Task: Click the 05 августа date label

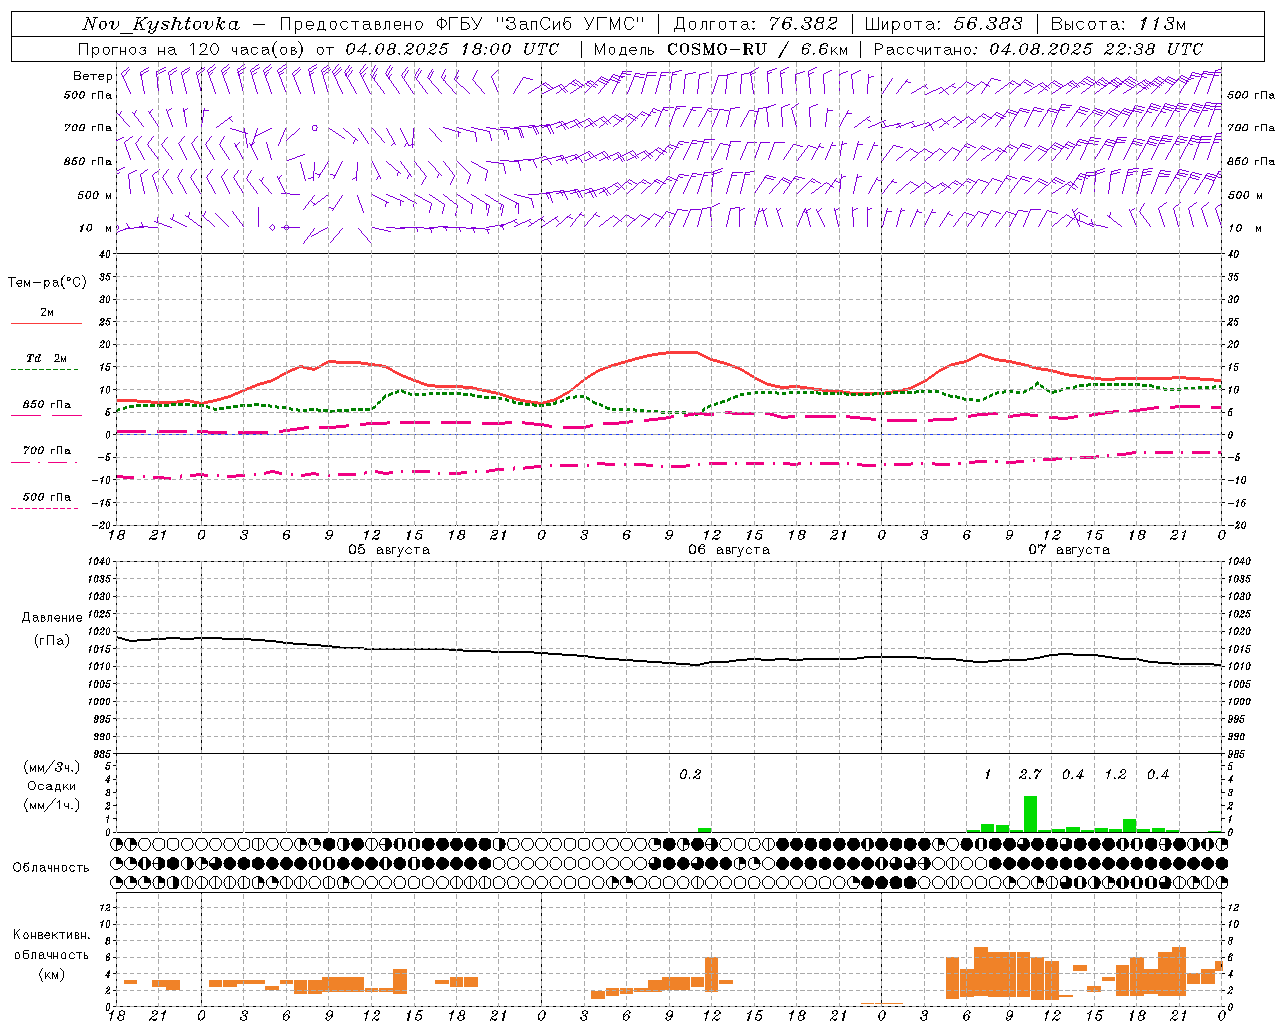Action: point(389,550)
